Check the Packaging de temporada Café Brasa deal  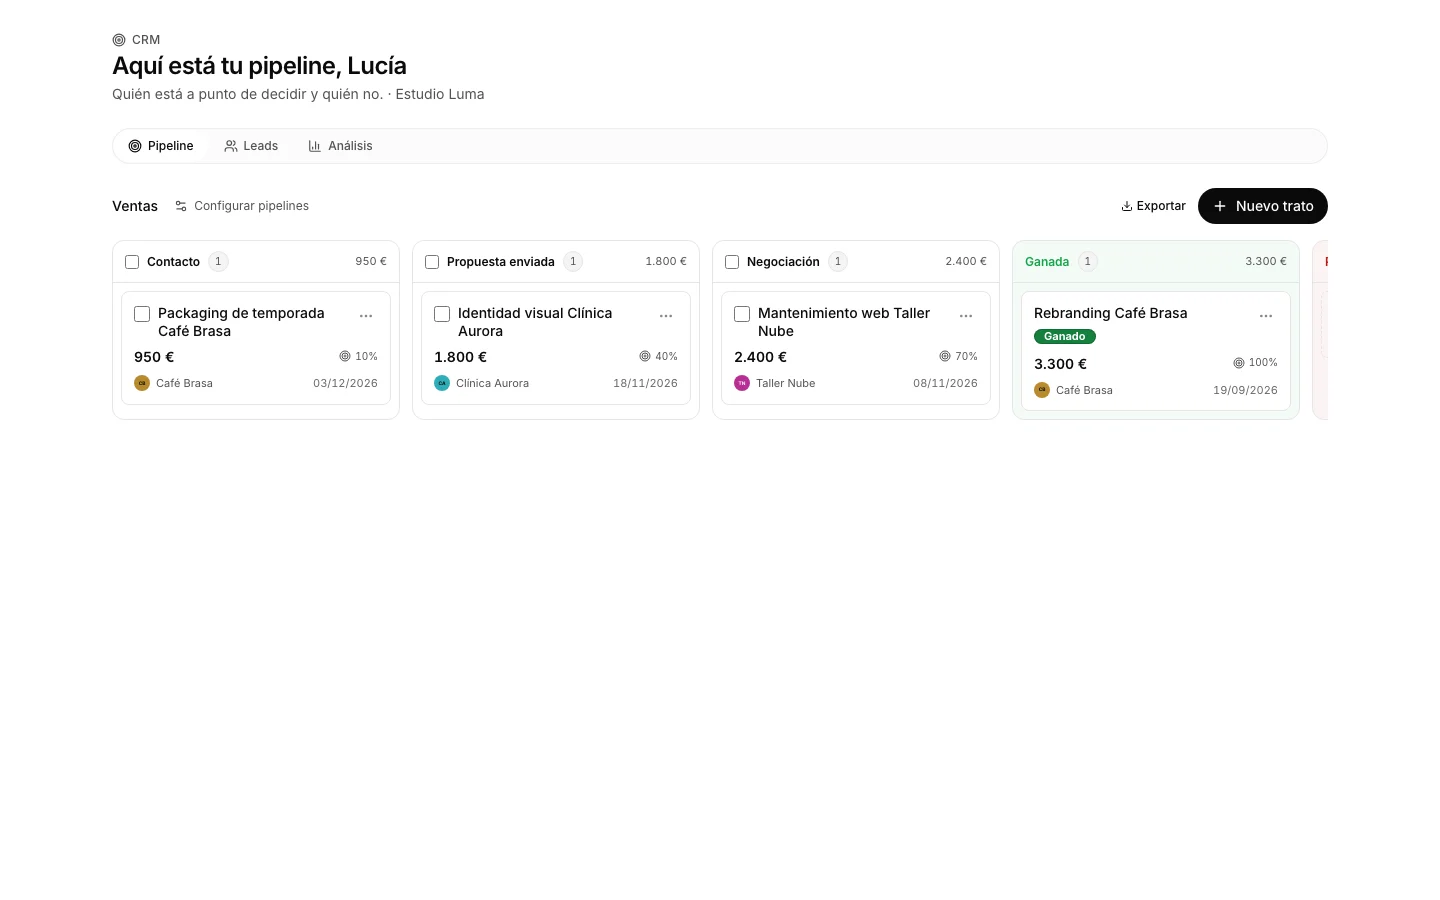pos(142,314)
